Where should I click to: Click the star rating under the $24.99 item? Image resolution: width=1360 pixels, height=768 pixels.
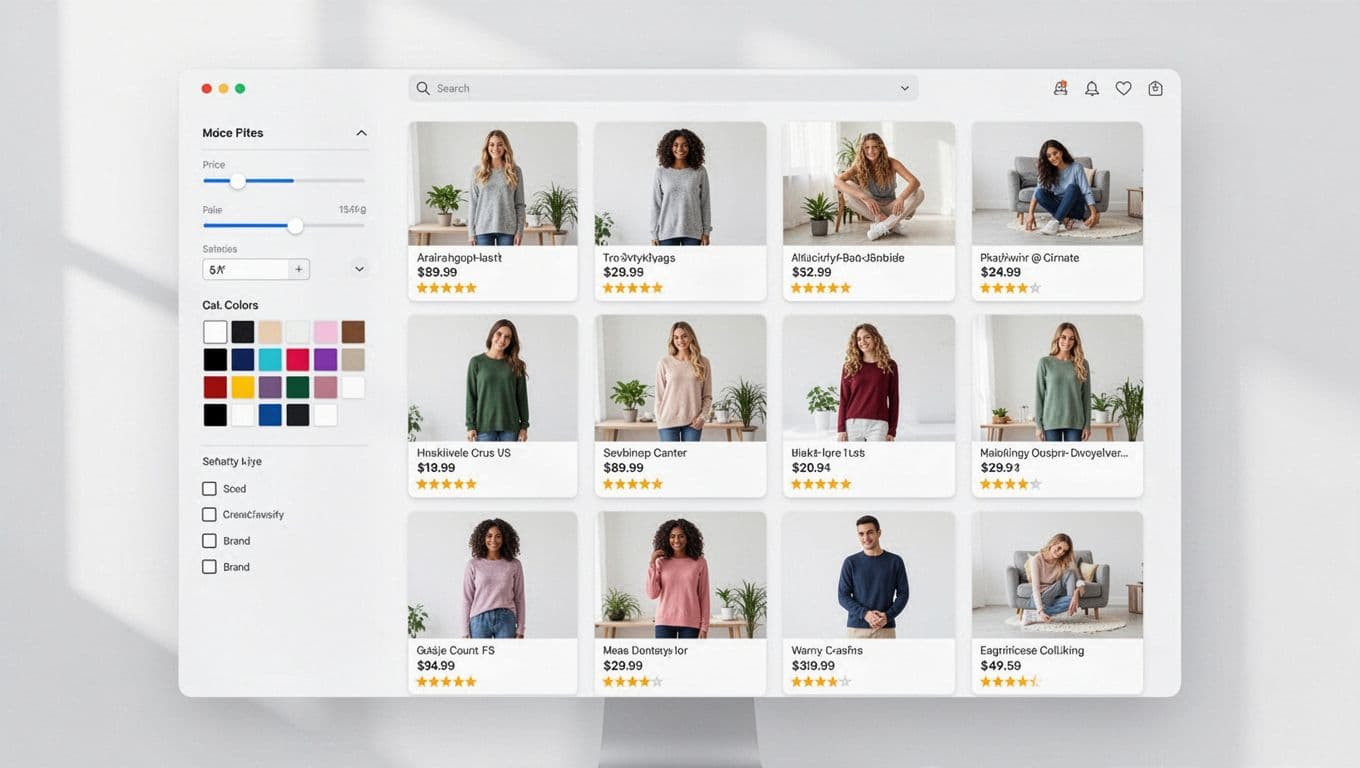(1010, 288)
